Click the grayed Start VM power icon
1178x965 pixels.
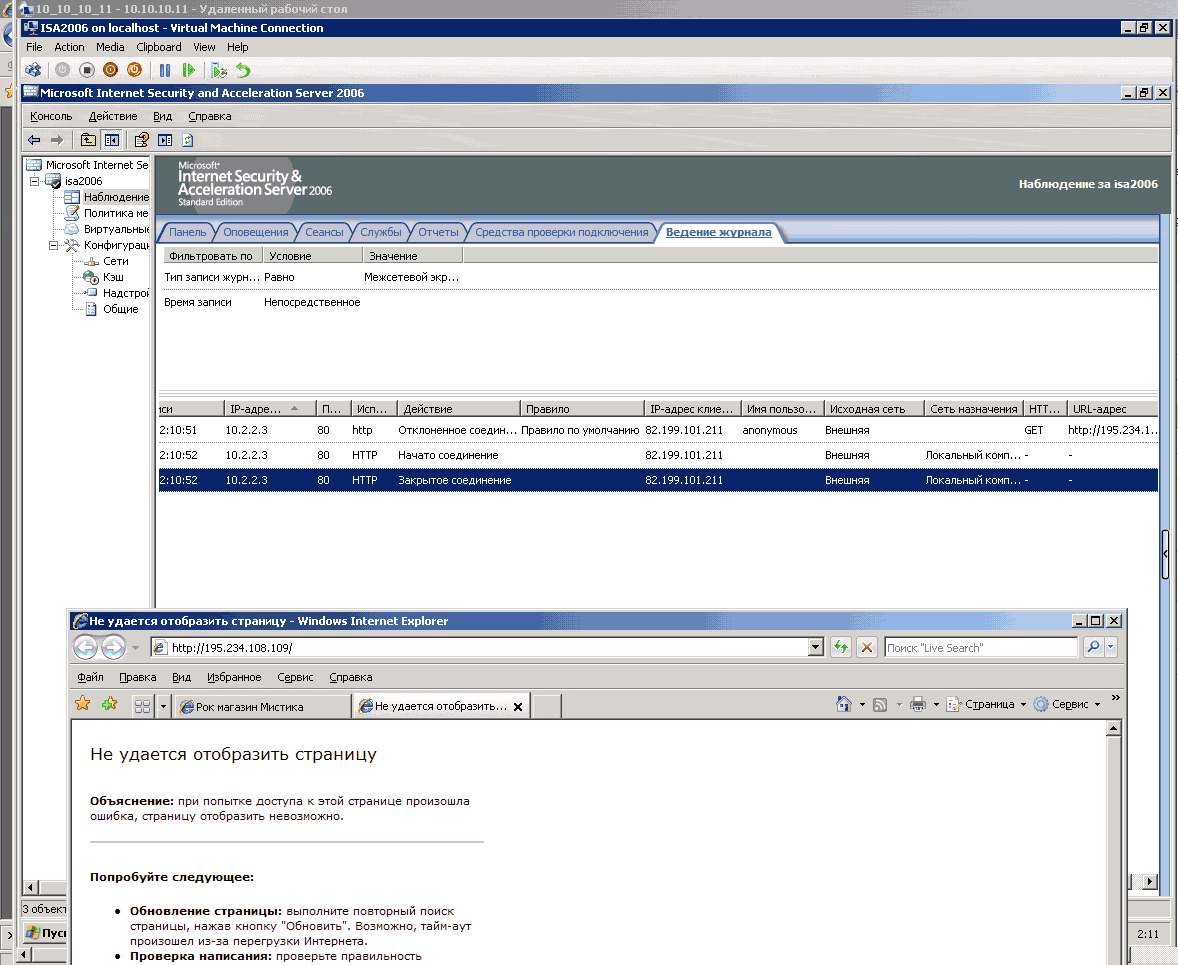tap(62, 70)
